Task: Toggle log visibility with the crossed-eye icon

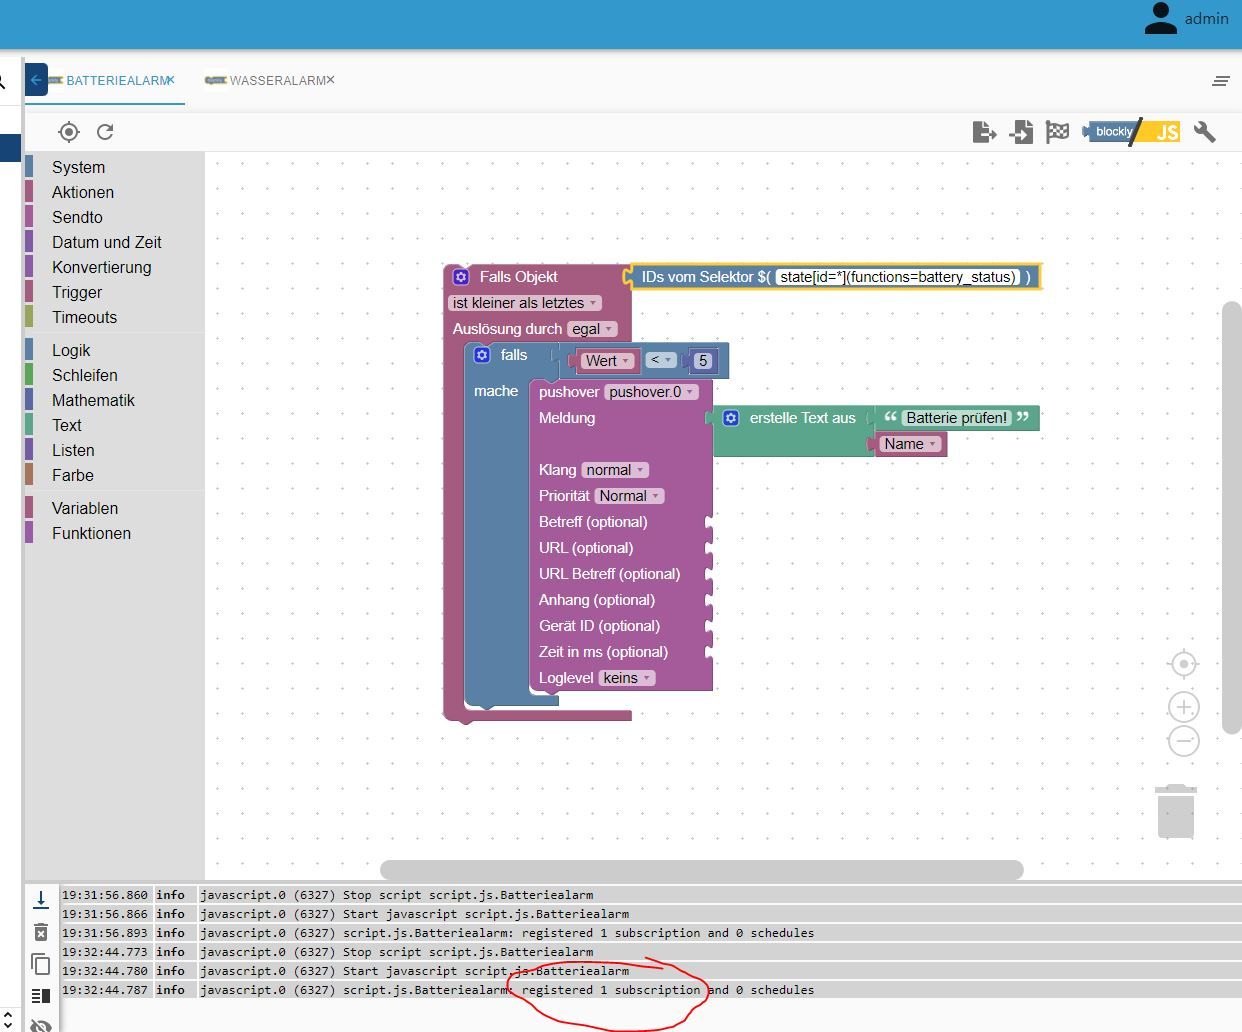Action: coord(41,1024)
